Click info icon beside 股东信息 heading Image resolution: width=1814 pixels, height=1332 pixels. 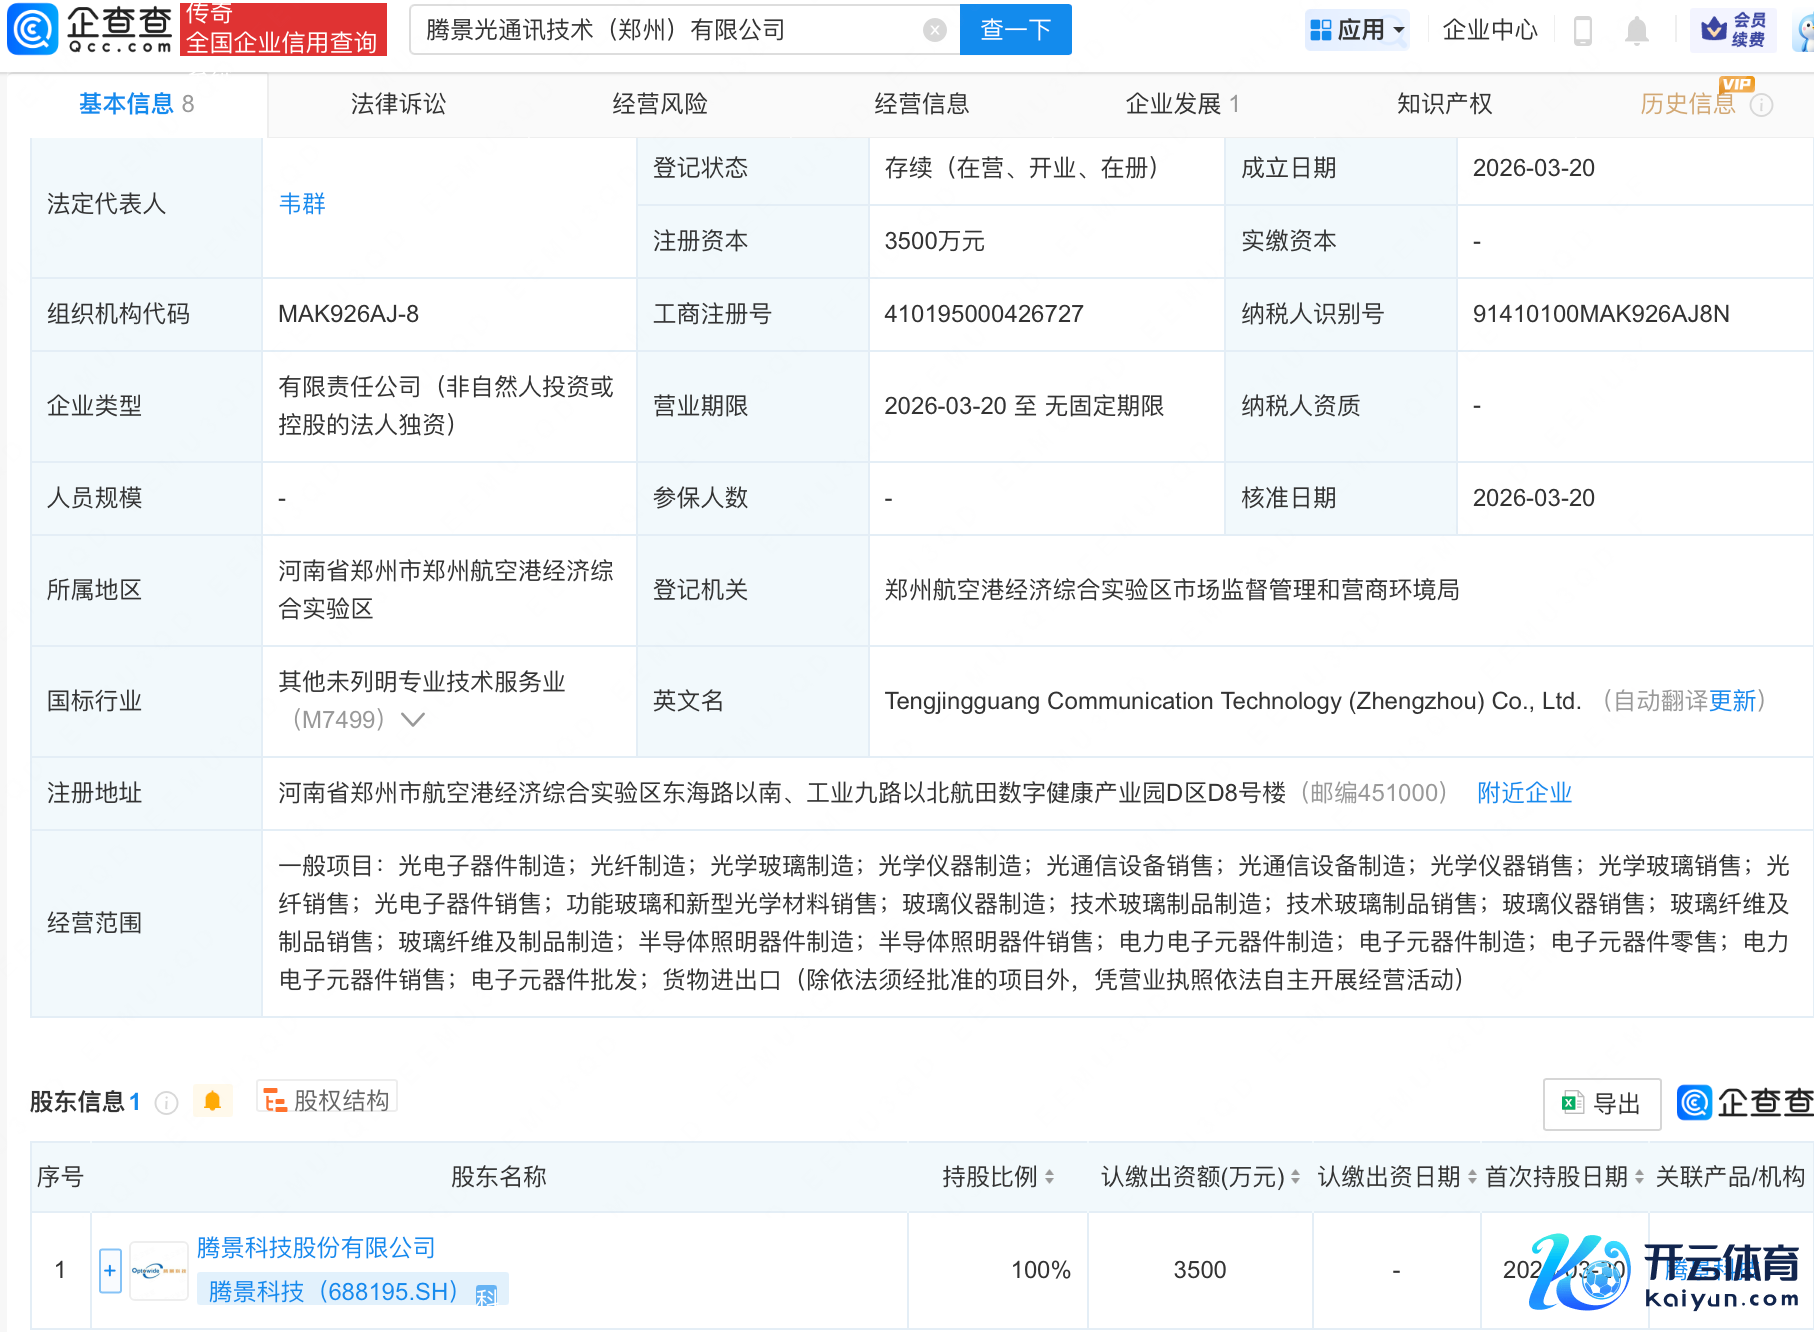pos(167,1102)
